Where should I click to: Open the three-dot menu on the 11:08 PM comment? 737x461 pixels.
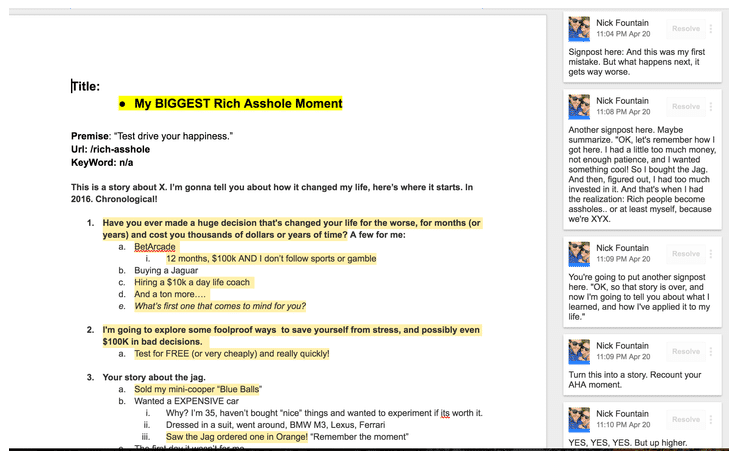click(711, 107)
